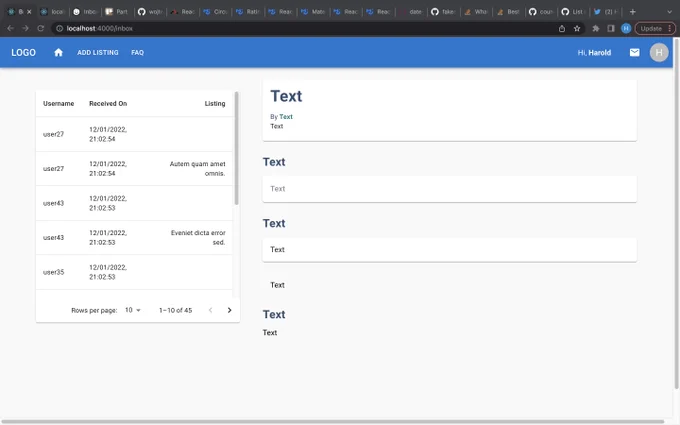Switch to the List GitHub tab

click(574, 12)
